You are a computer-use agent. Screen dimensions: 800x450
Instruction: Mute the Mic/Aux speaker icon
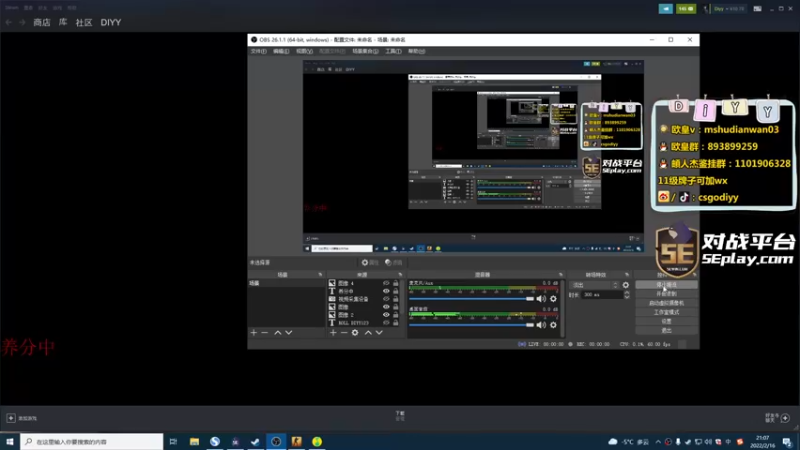click(x=541, y=299)
